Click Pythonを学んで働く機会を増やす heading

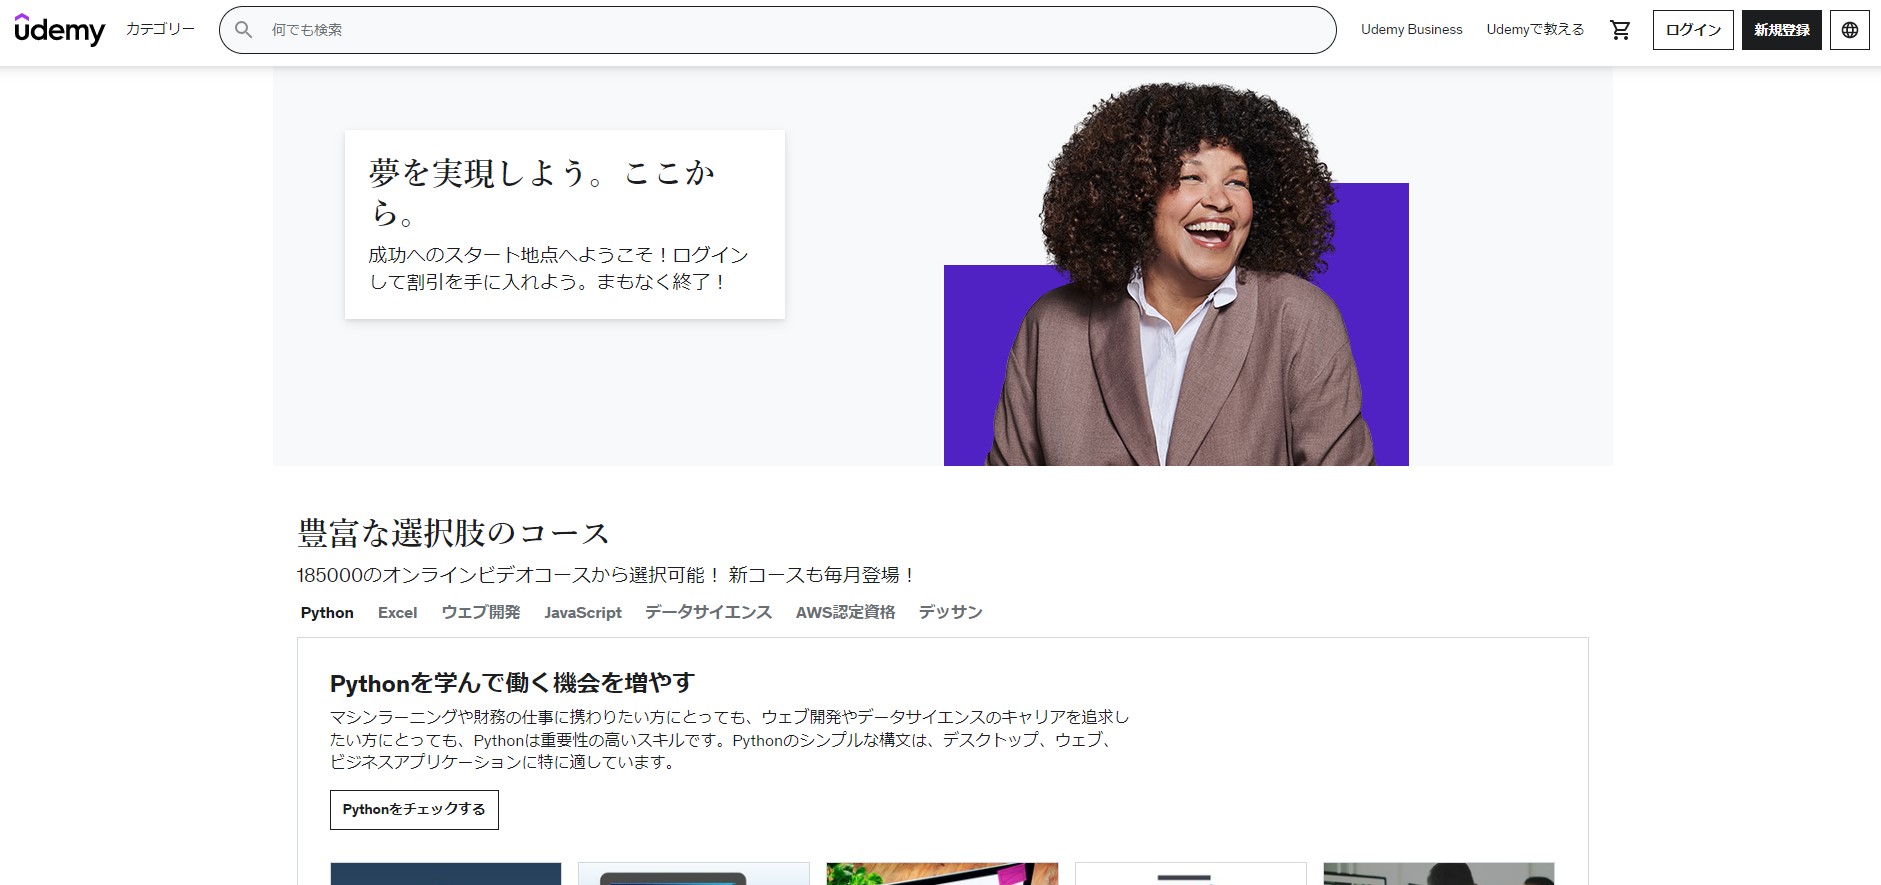[512, 683]
